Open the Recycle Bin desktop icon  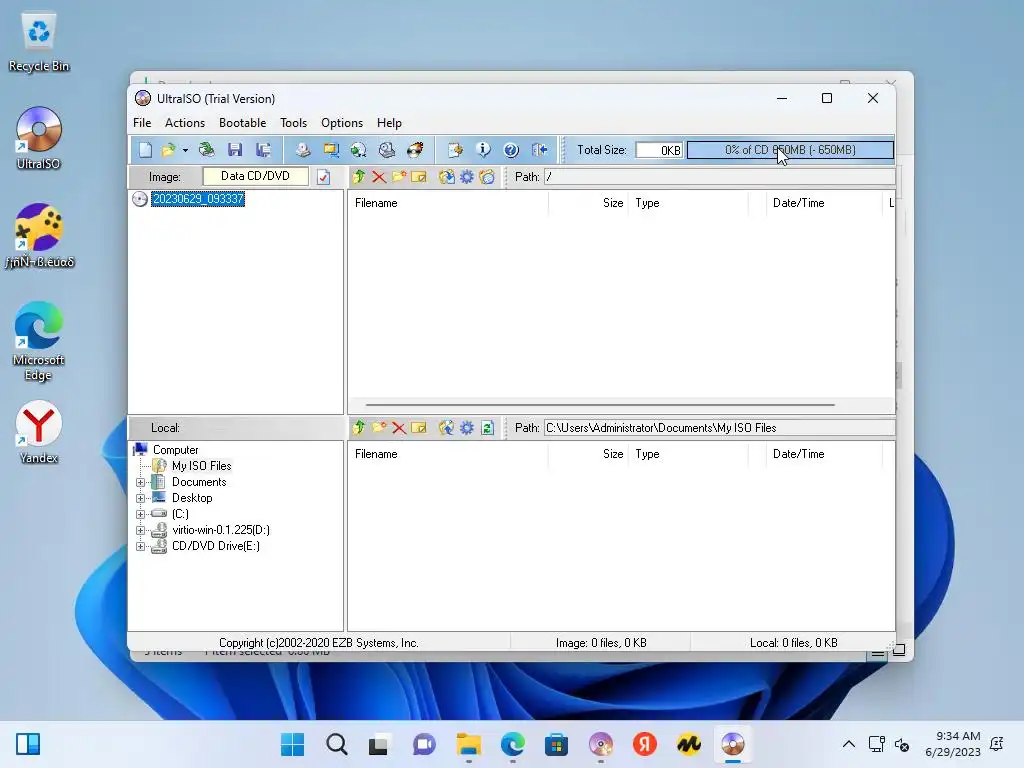(39, 43)
